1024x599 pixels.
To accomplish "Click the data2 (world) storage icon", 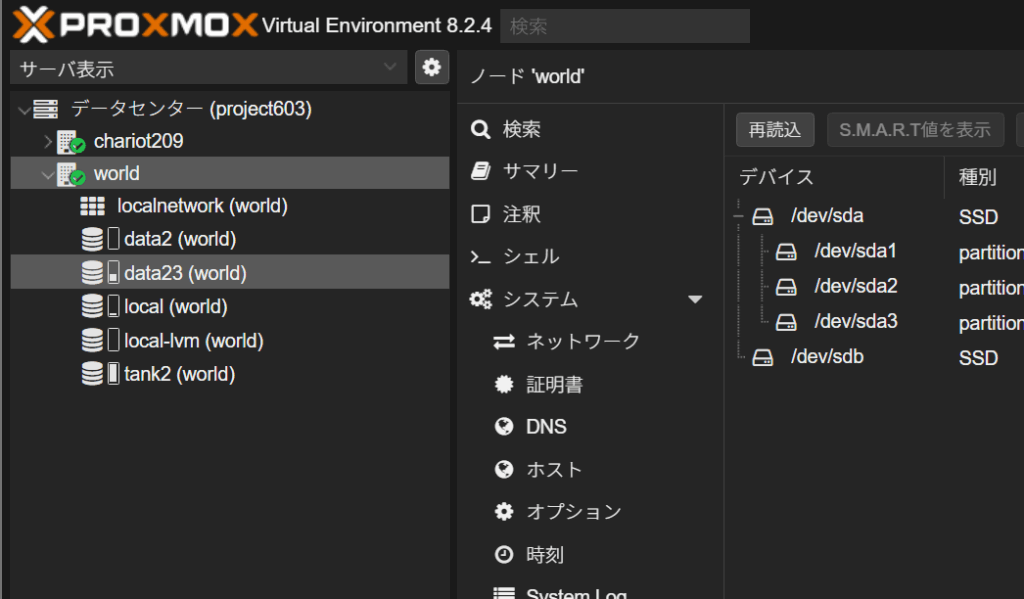I will point(99,239).
